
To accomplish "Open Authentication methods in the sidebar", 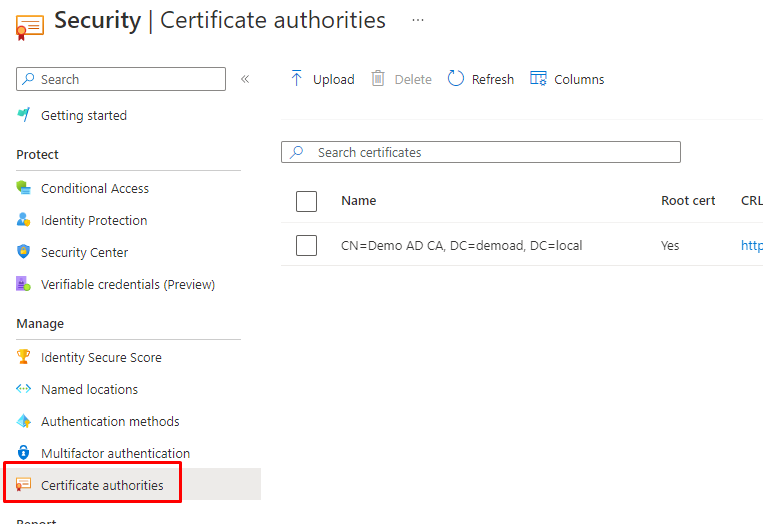I will coord(110,421).
